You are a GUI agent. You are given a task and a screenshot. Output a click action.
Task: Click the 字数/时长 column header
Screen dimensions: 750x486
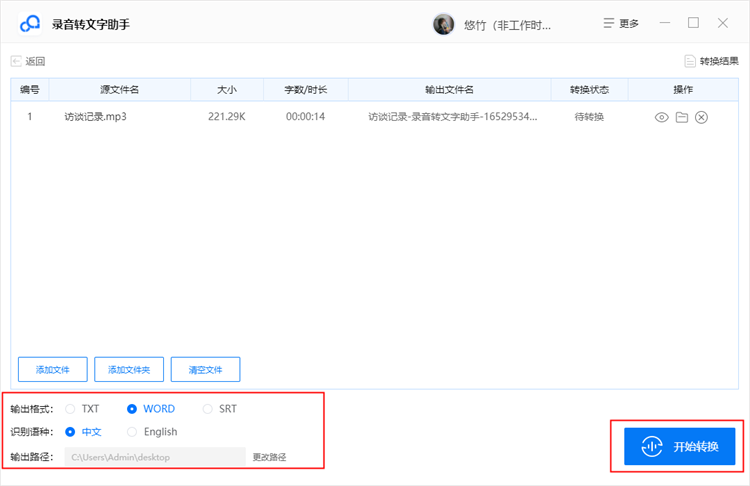(x=306, y=89)
